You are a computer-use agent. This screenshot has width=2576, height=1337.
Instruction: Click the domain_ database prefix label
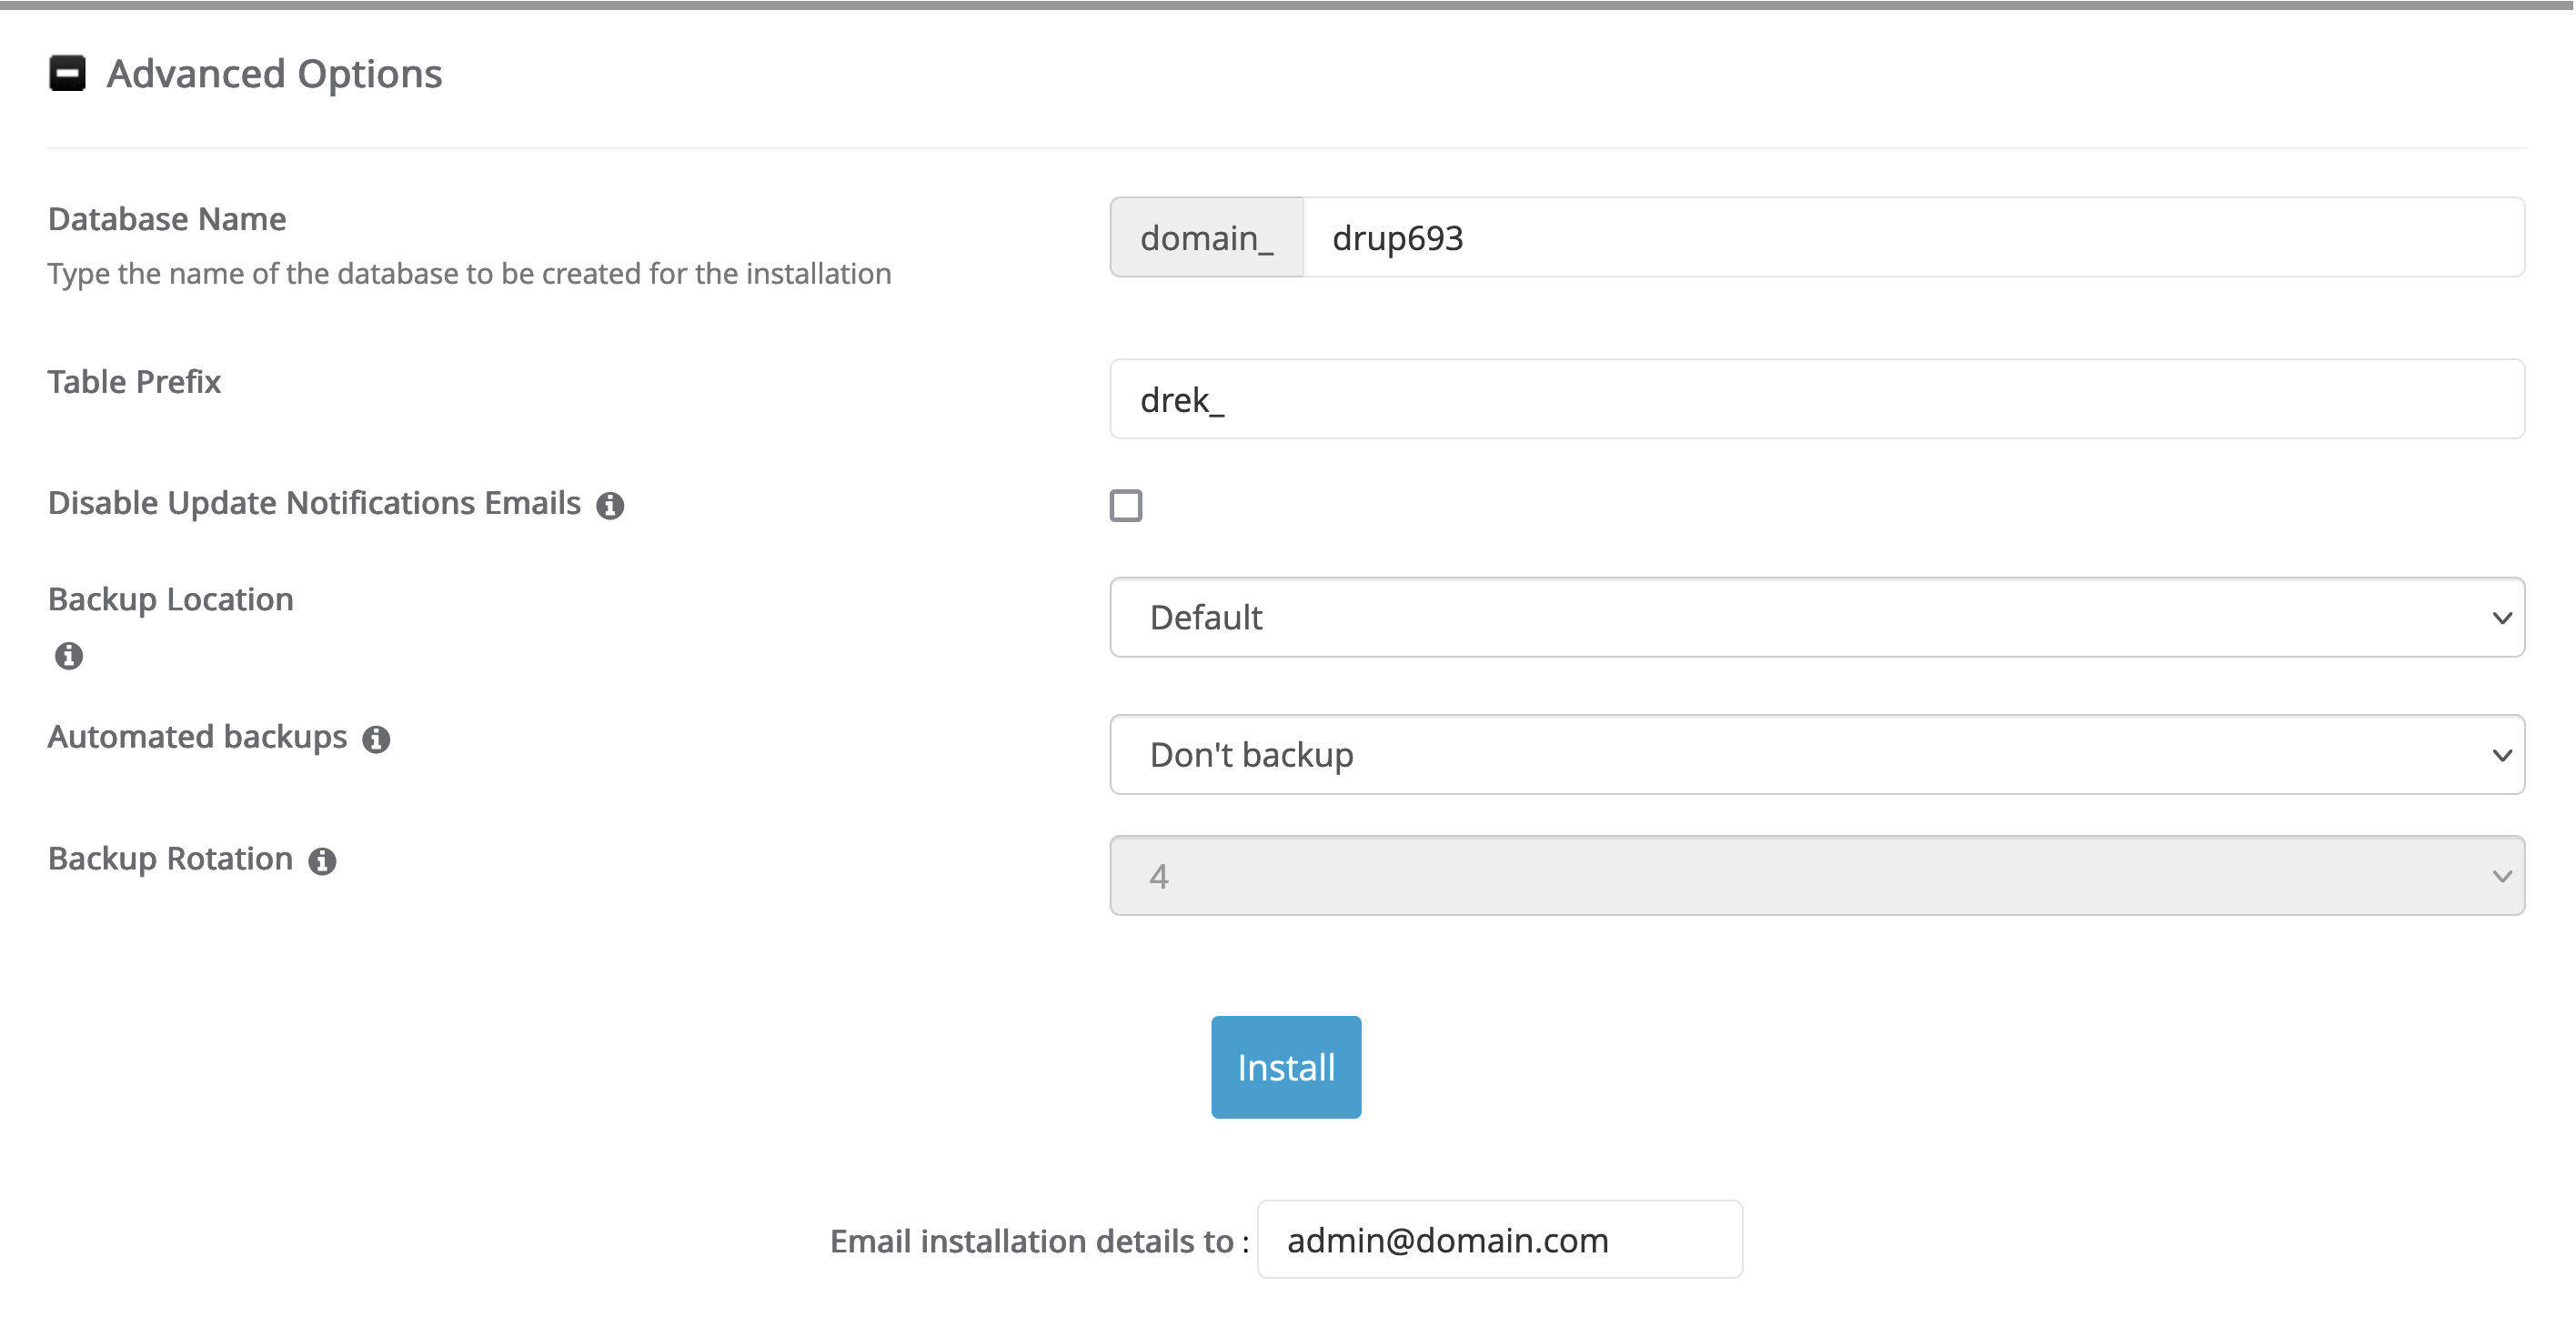1205,237
